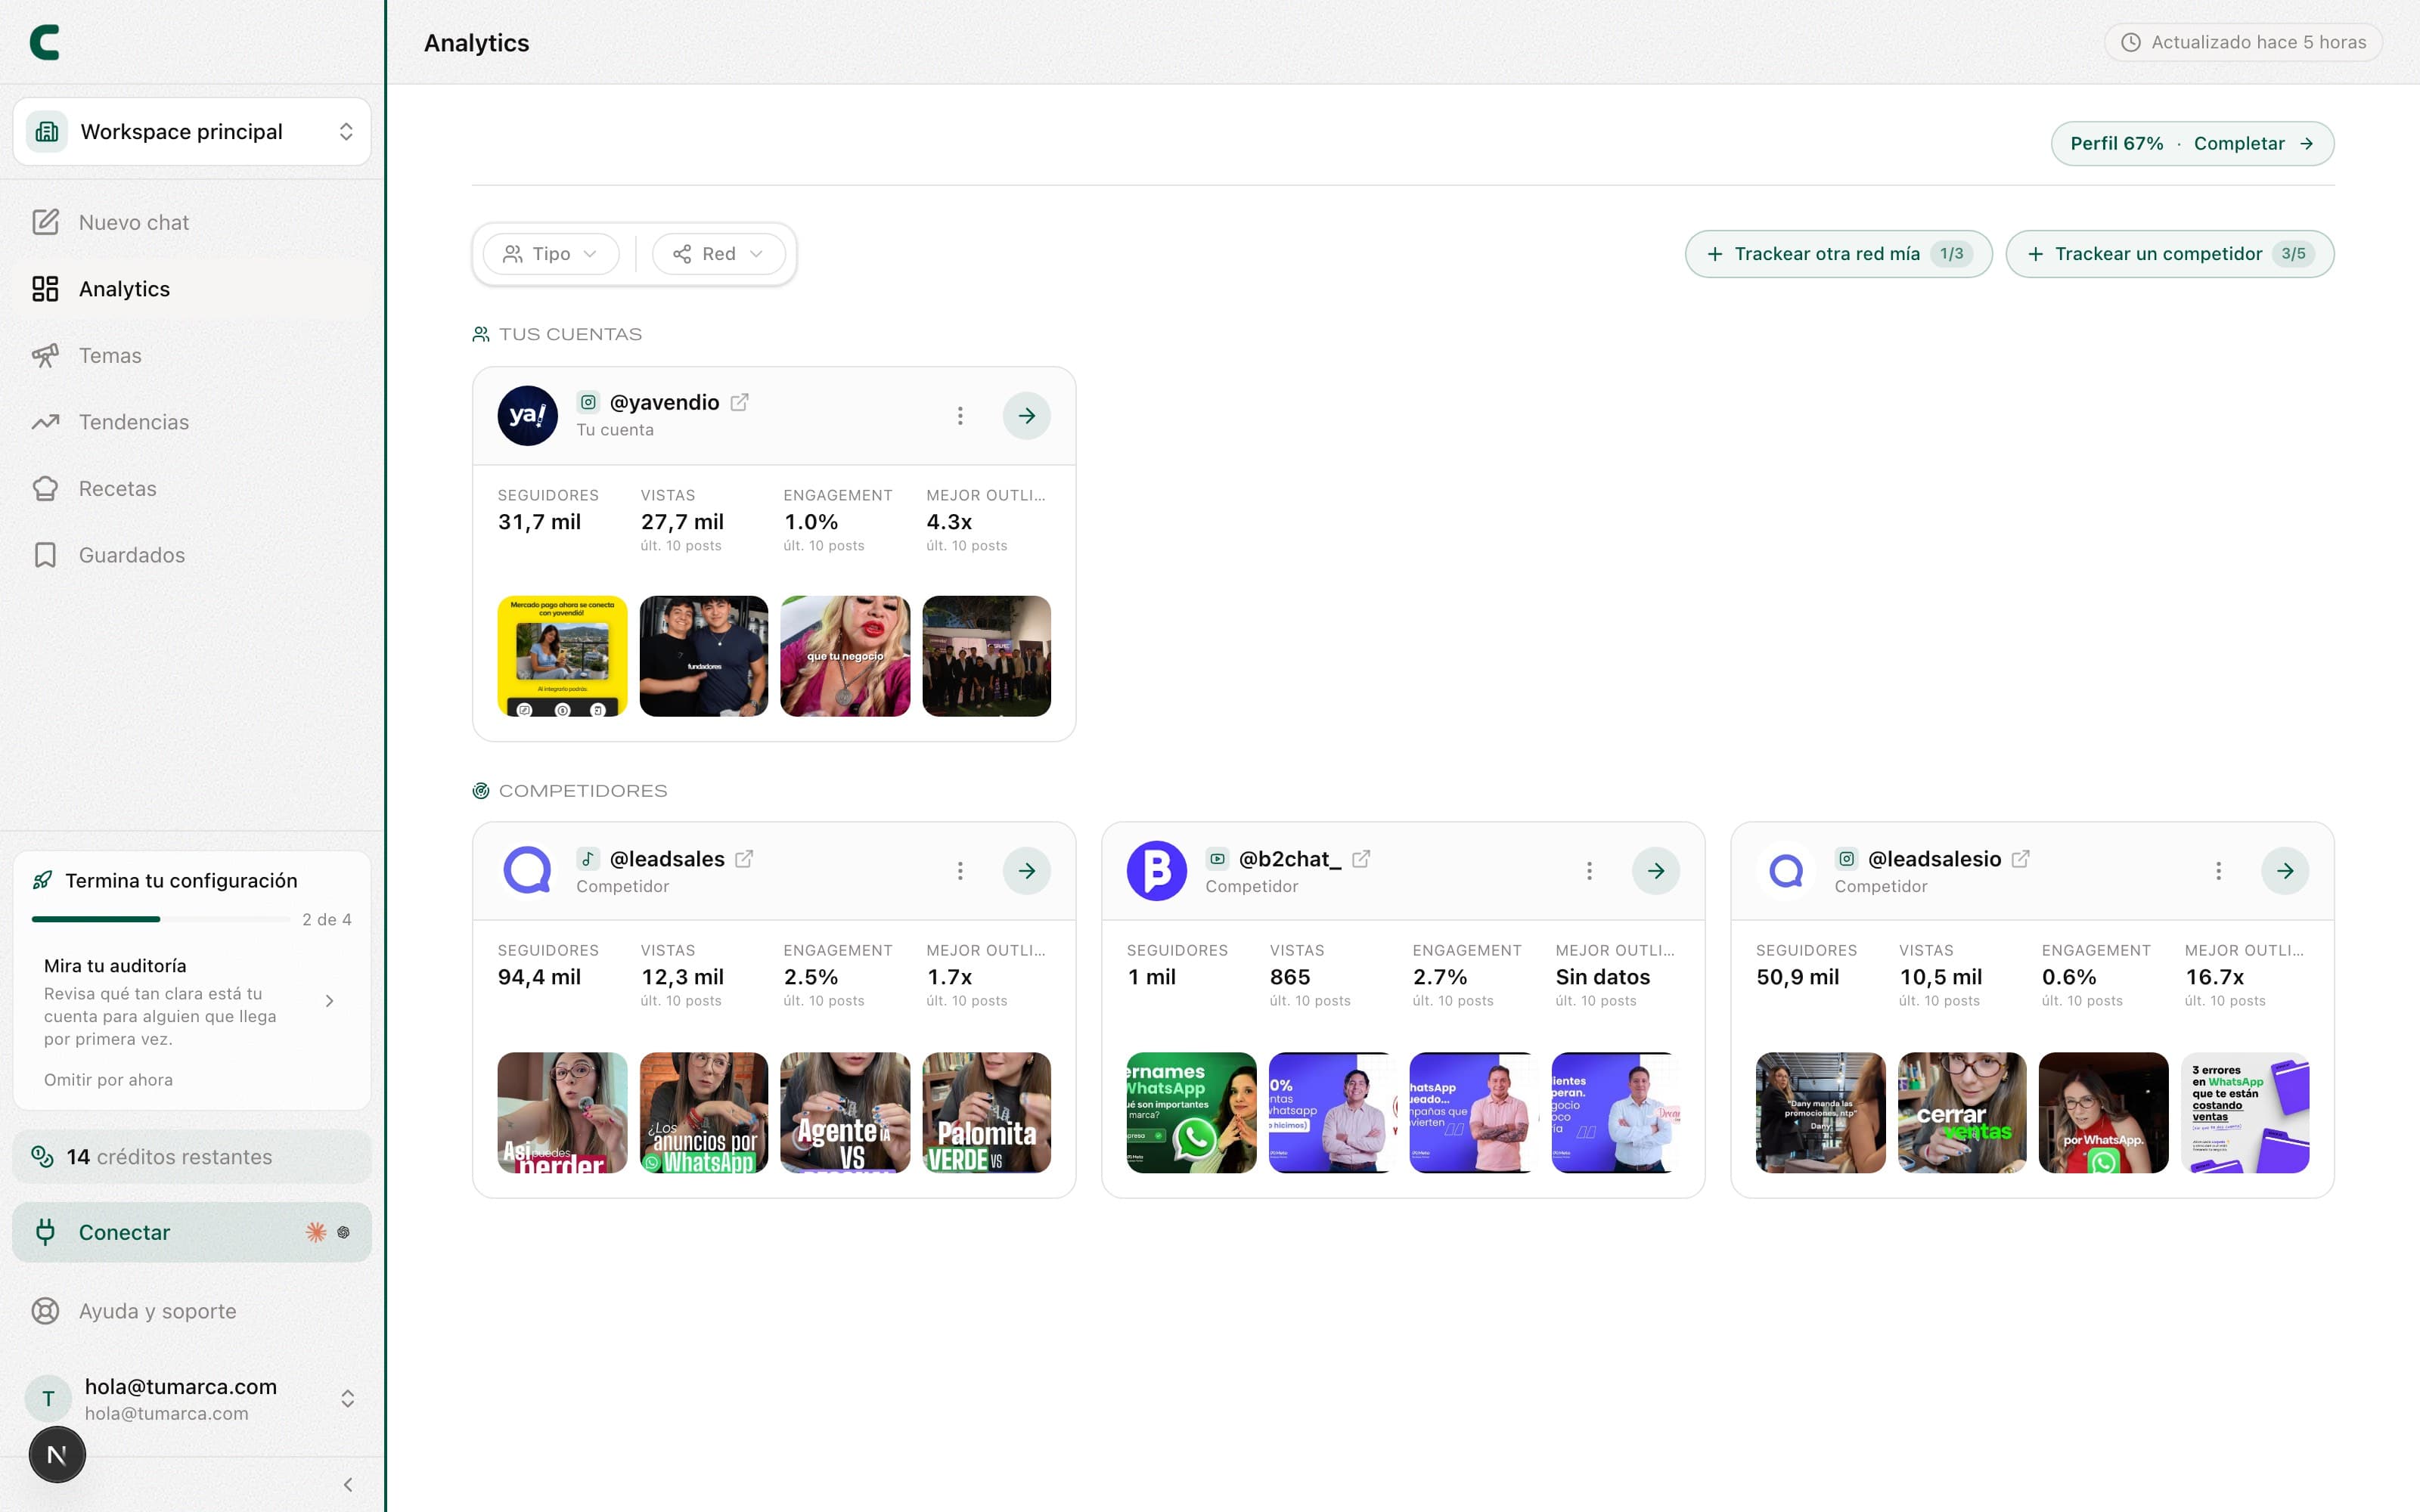
Task: Click the ya! avatar of @yavendio
Action: (x=528, y=416)
